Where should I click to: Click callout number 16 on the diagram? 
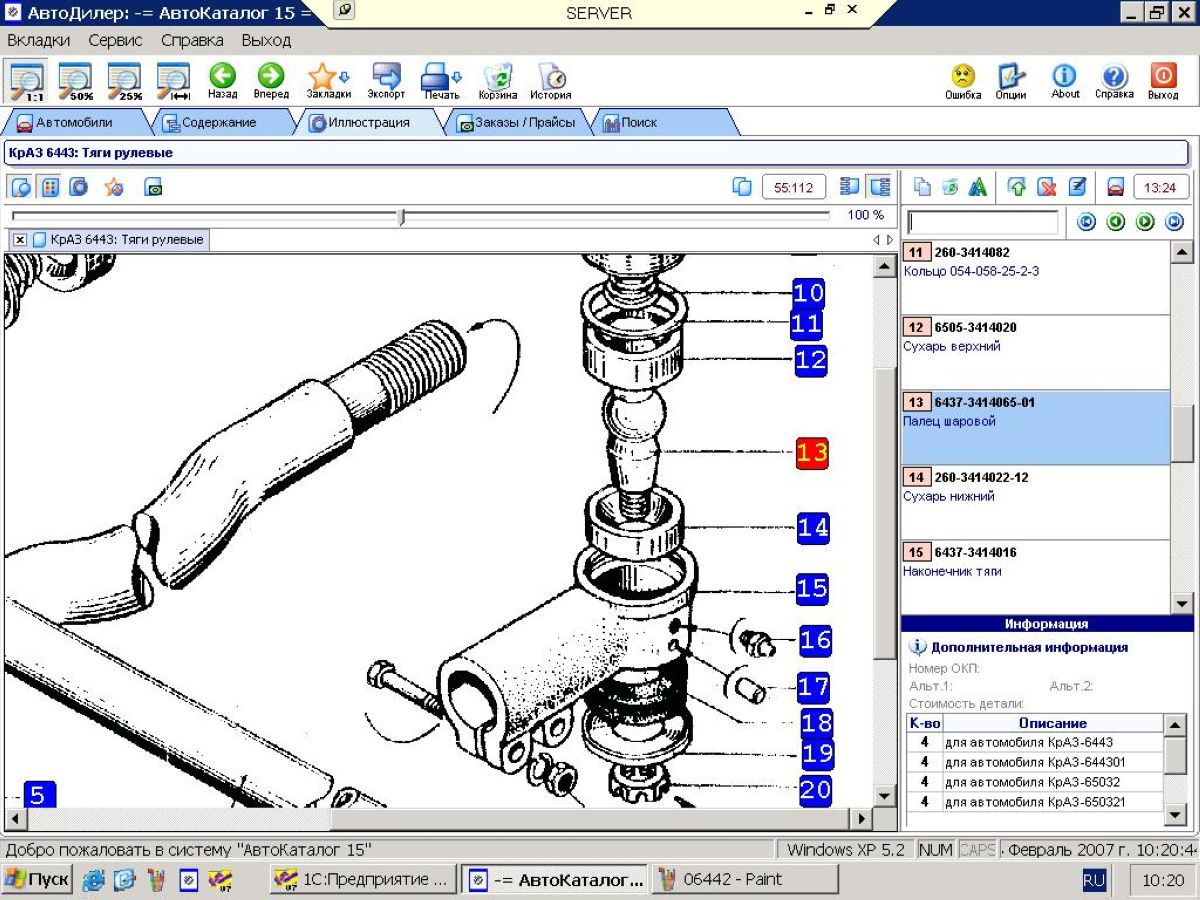pos(815,640)
